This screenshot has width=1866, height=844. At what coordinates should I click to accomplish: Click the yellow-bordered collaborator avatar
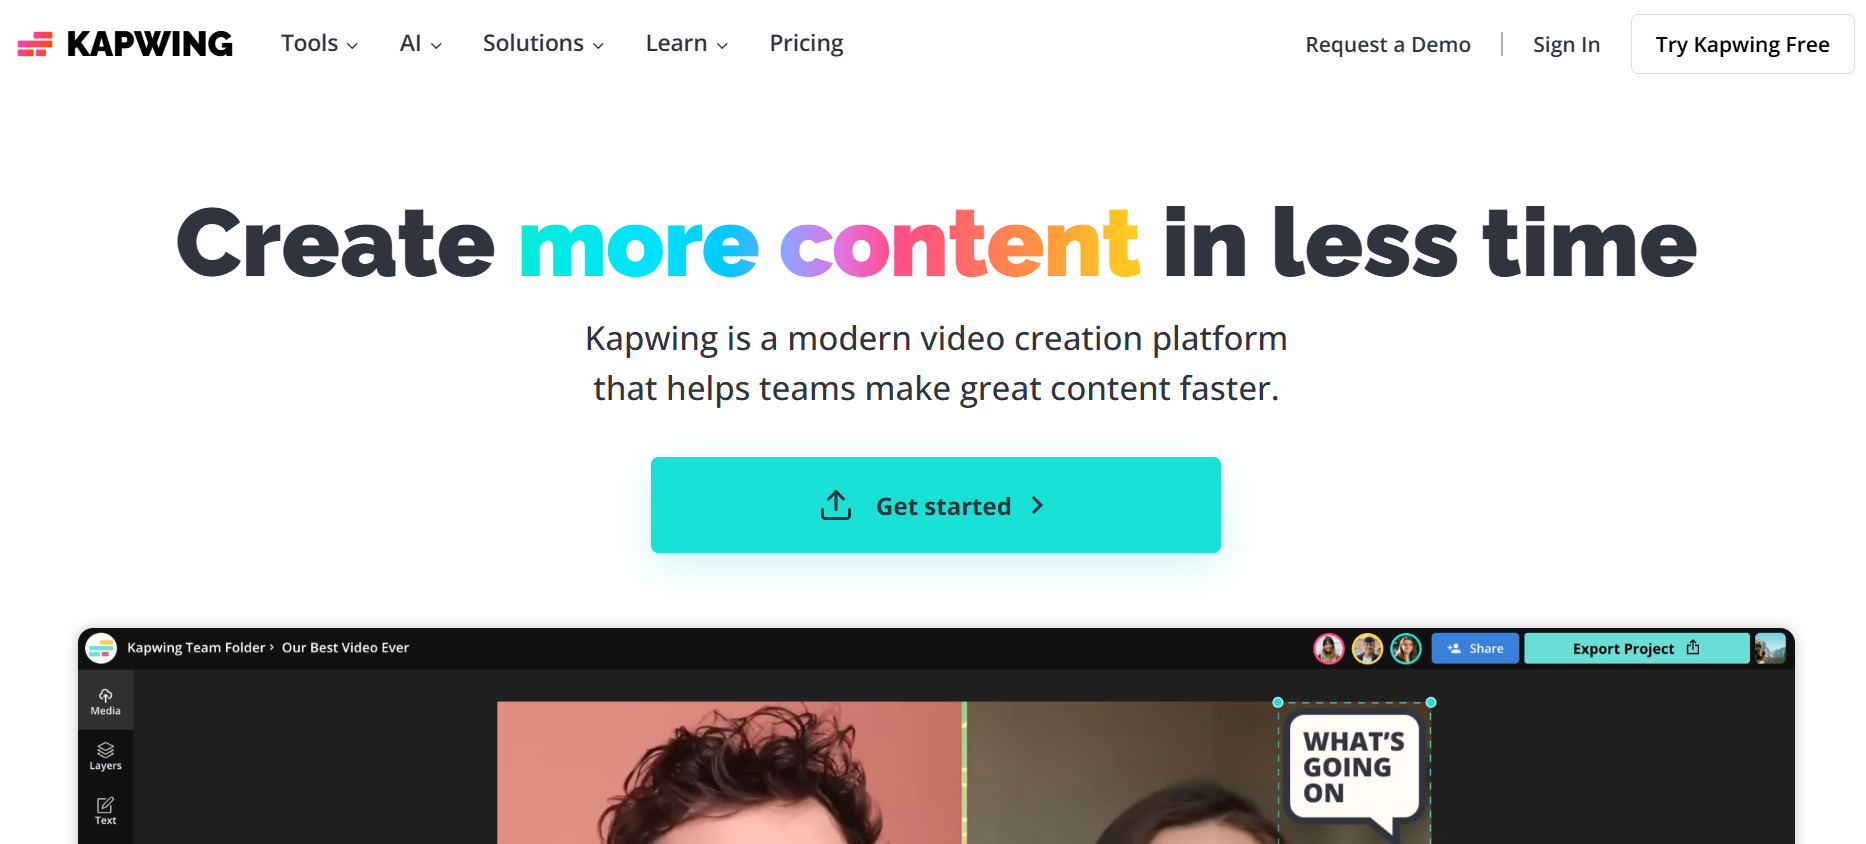point(1367,649)
